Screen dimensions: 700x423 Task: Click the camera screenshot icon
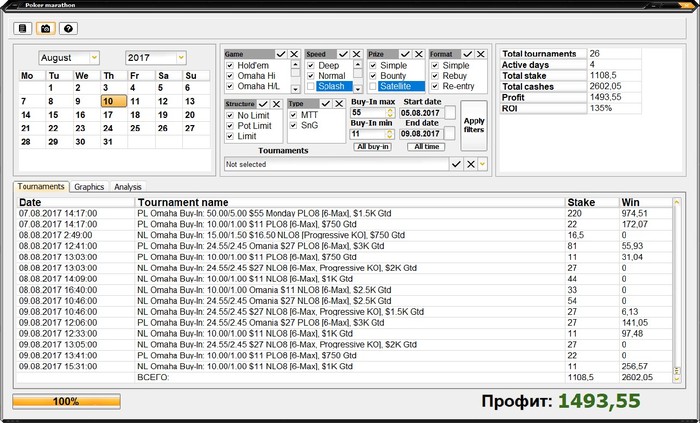pyautogui.click(x=46, y=29)
